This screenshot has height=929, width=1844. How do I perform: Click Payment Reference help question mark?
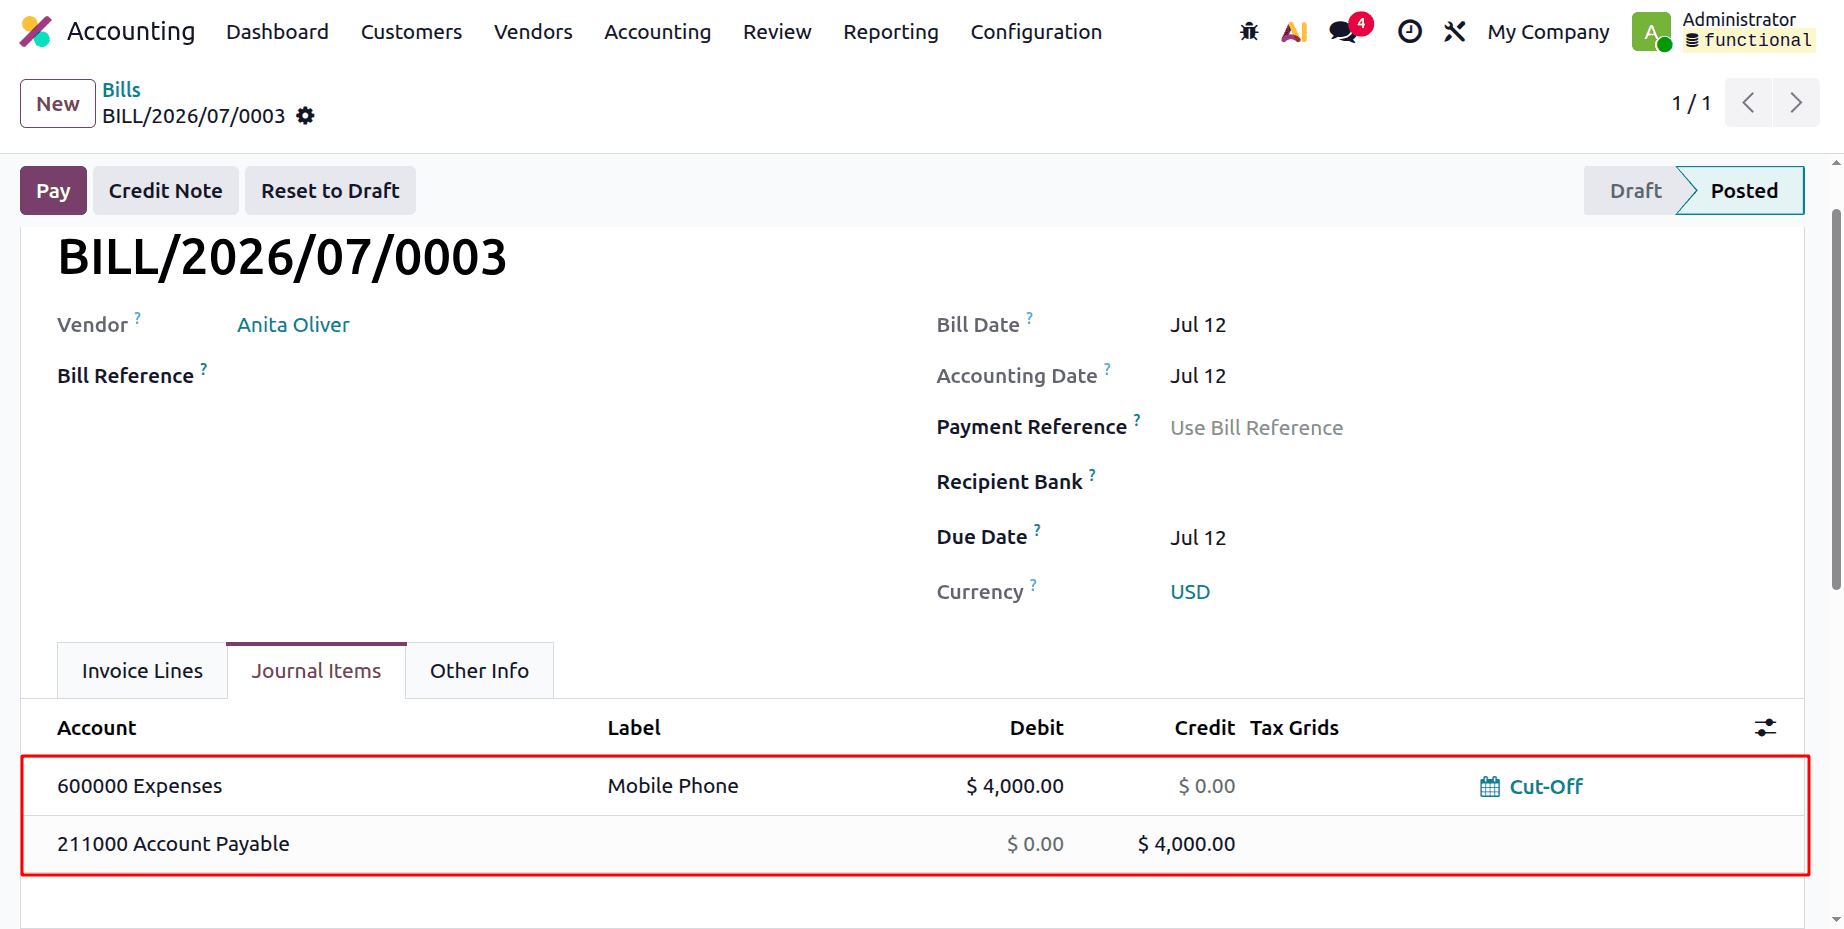[1137, 420]
